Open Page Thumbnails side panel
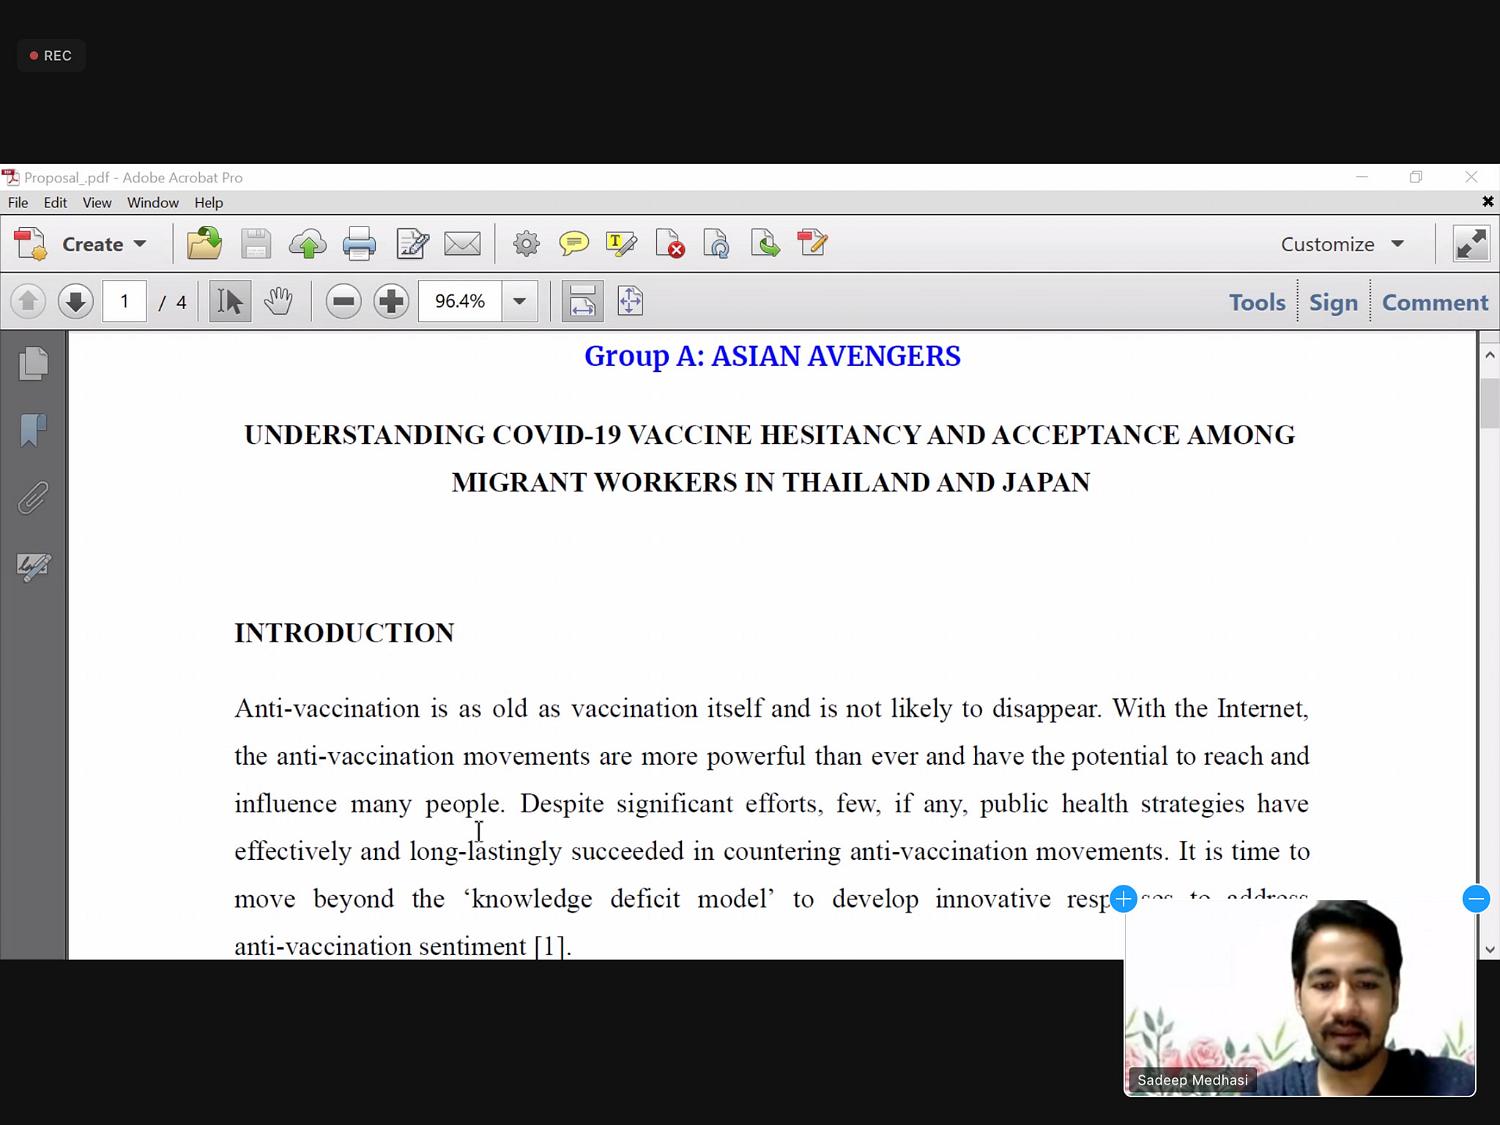 tap(33, 363)
